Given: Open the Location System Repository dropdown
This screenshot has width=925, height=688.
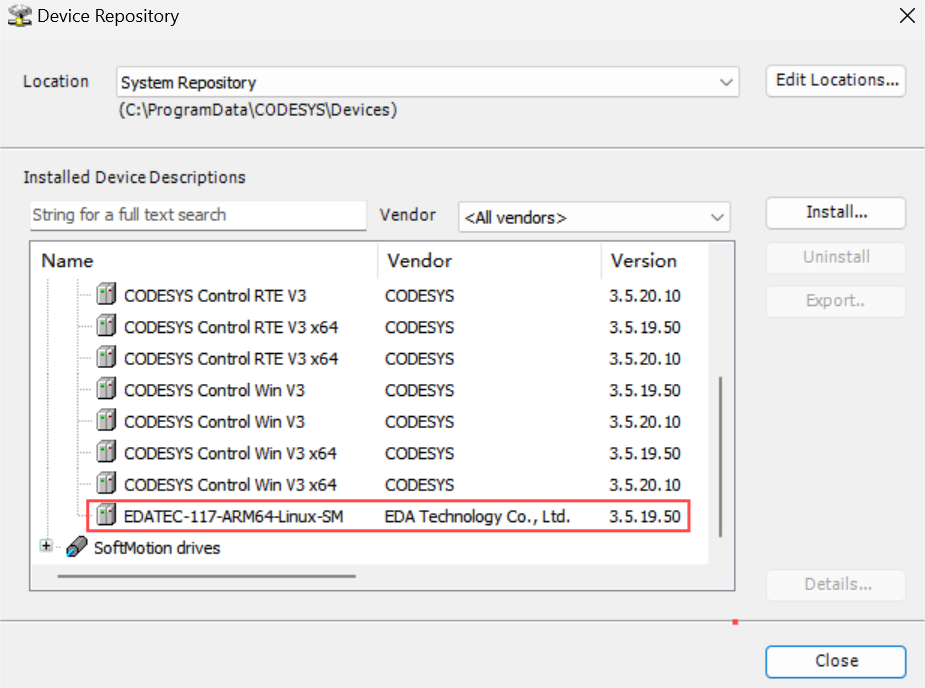Looking at the screenshot, I should tap(428, 82).
